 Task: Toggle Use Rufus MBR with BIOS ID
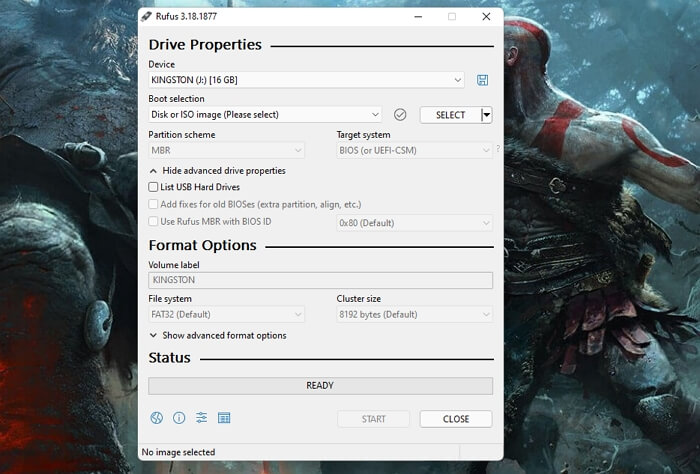click(x=153, y=221)
